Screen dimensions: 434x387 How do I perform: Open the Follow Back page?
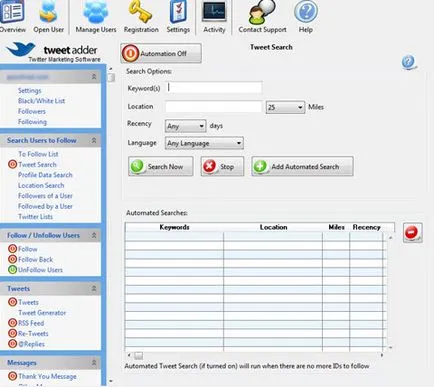pos(36,259)
